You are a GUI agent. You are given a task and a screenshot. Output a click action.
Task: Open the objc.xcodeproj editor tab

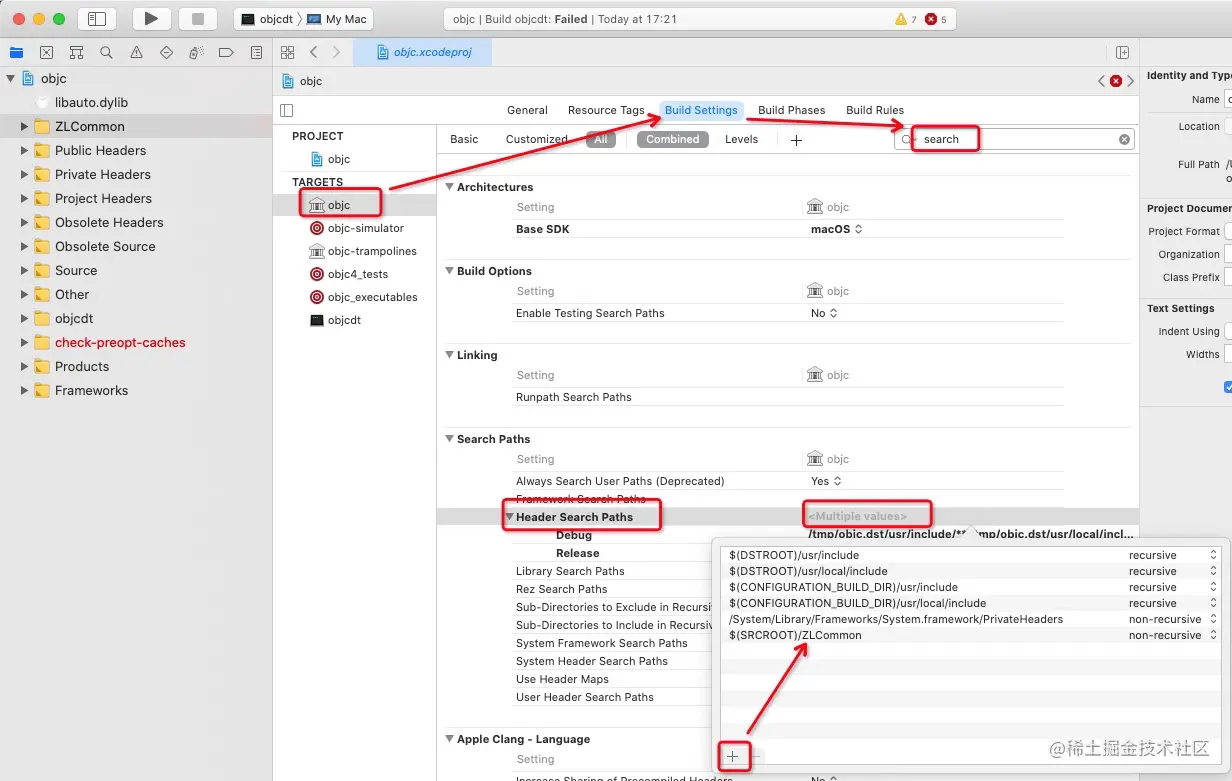(x=421, y=52)
